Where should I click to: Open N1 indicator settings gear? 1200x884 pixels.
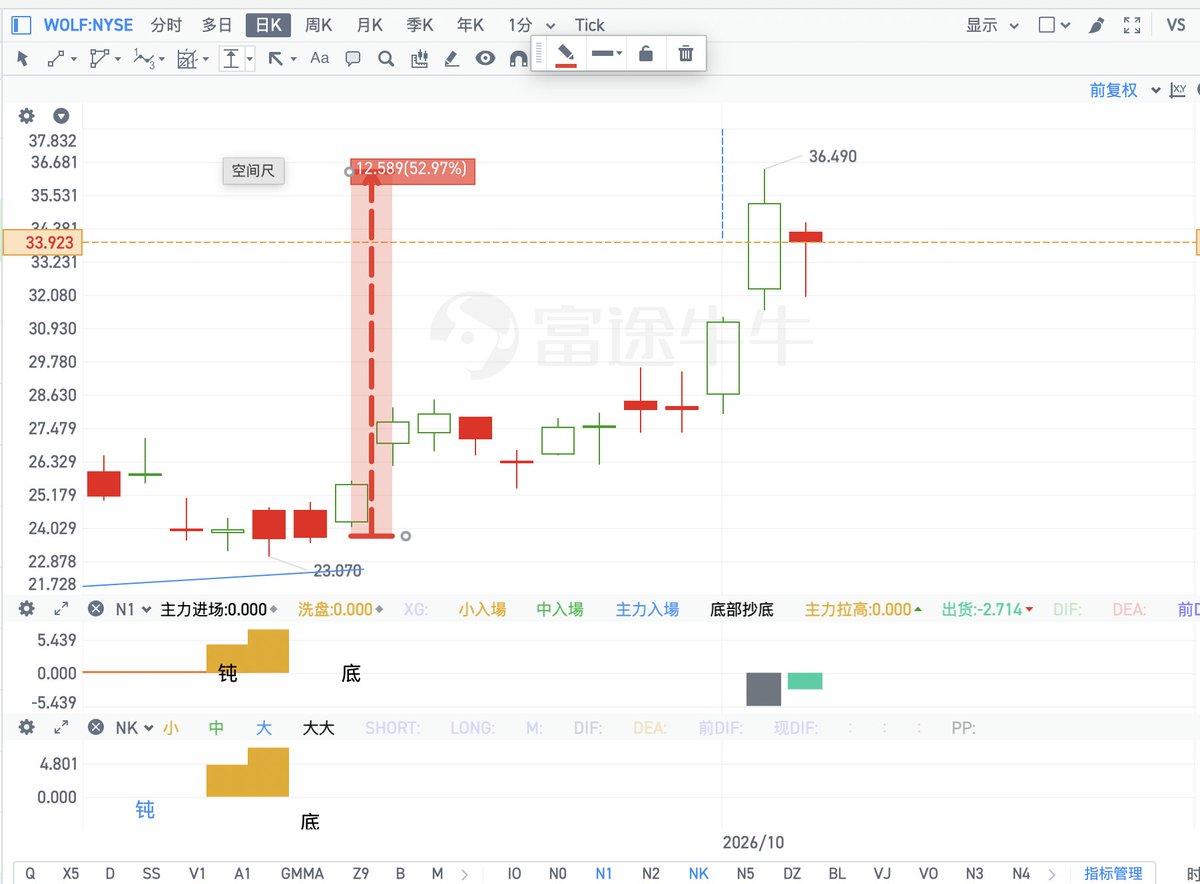(x=27, y=608)
